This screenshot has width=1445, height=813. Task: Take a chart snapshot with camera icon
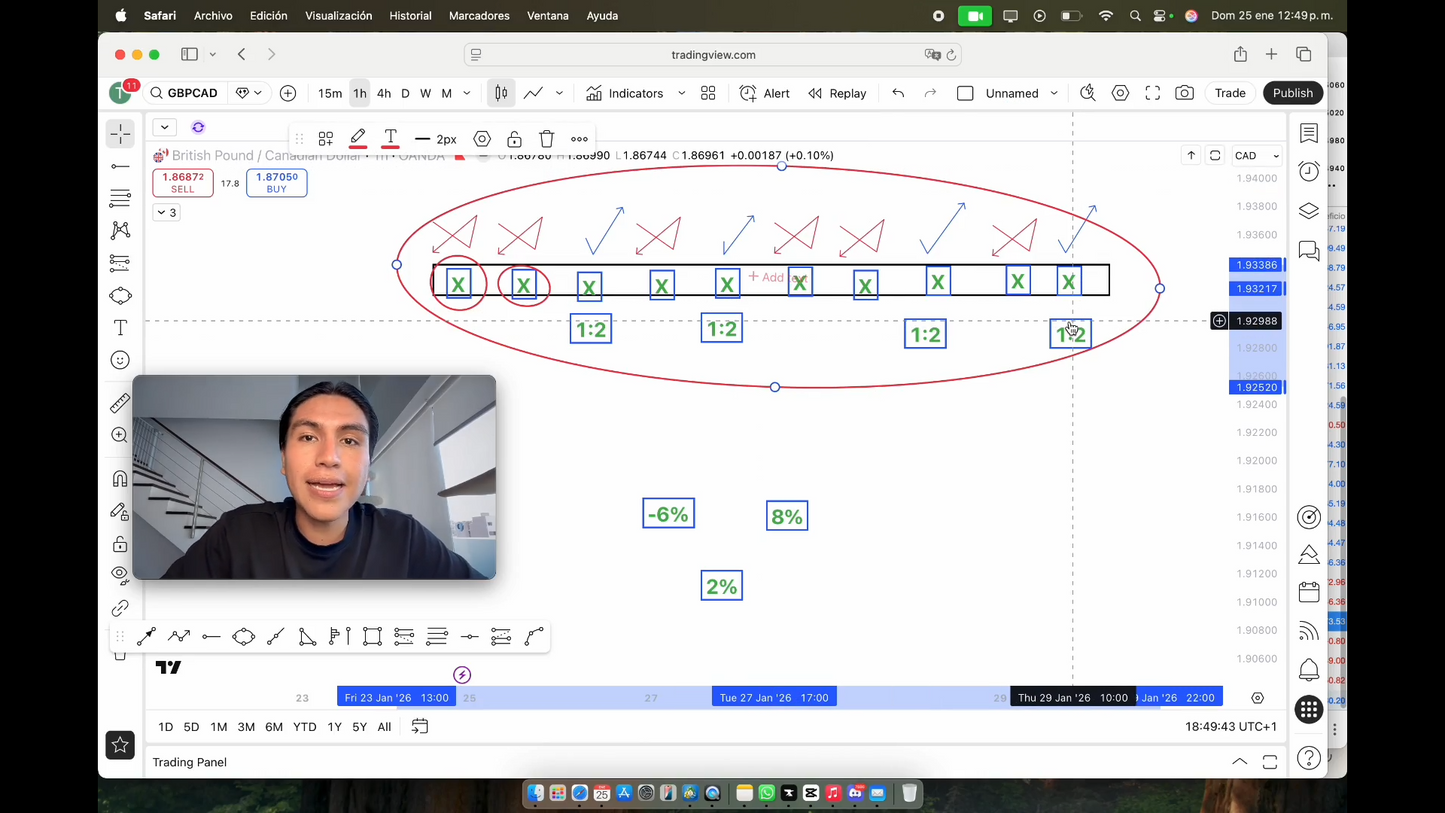[x=1184, y=93]
